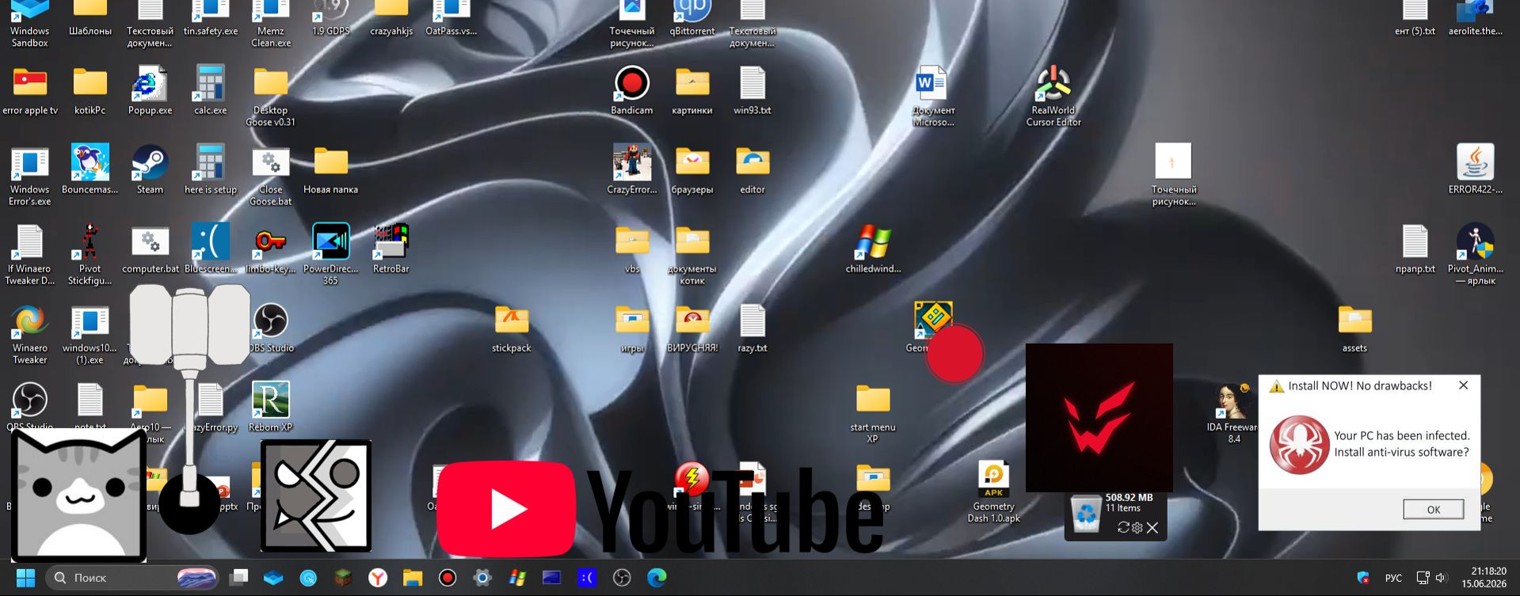The image size is (1520, 596).
Task: Select the win93.txt file
Action: point(752,90)
